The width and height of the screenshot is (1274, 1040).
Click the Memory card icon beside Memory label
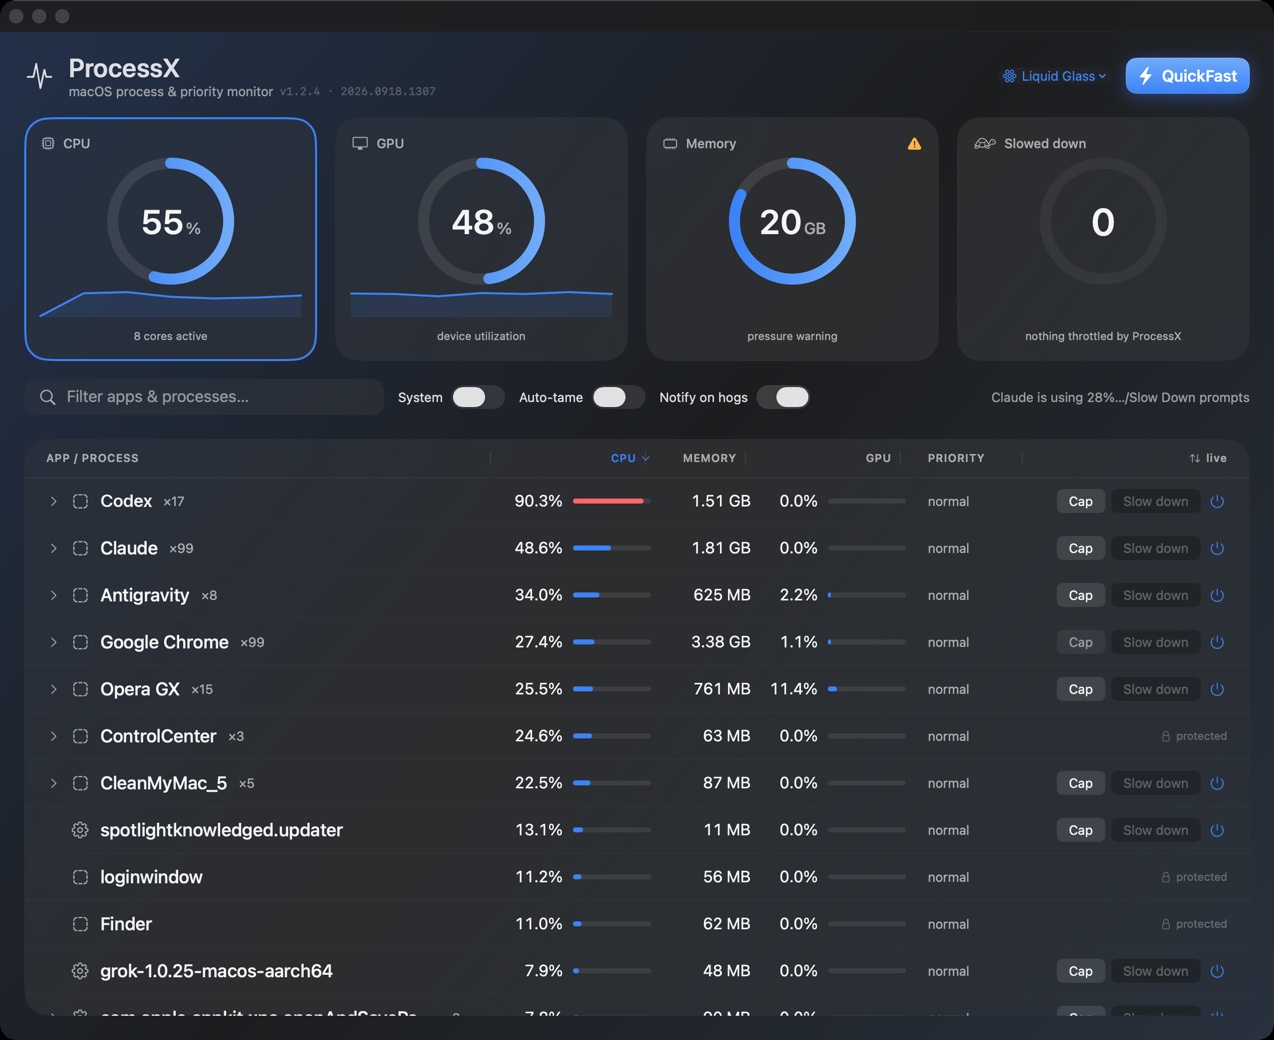click(670, 144)
